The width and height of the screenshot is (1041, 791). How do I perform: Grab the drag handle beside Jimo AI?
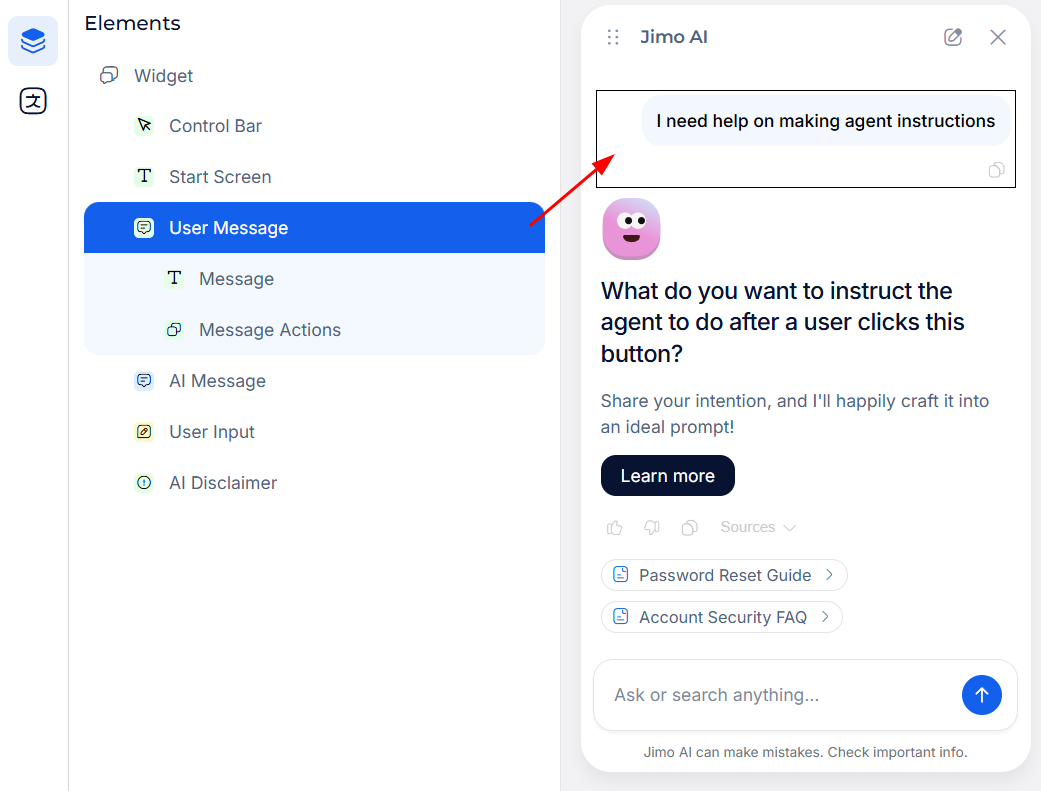click(x=613, y=37)
